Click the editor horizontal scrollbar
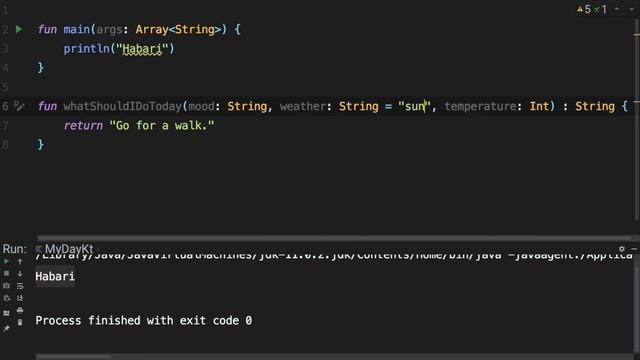Image resolution: width=640 pixels, height=360 pixels. pyautogui.click(x=334, y=238)
